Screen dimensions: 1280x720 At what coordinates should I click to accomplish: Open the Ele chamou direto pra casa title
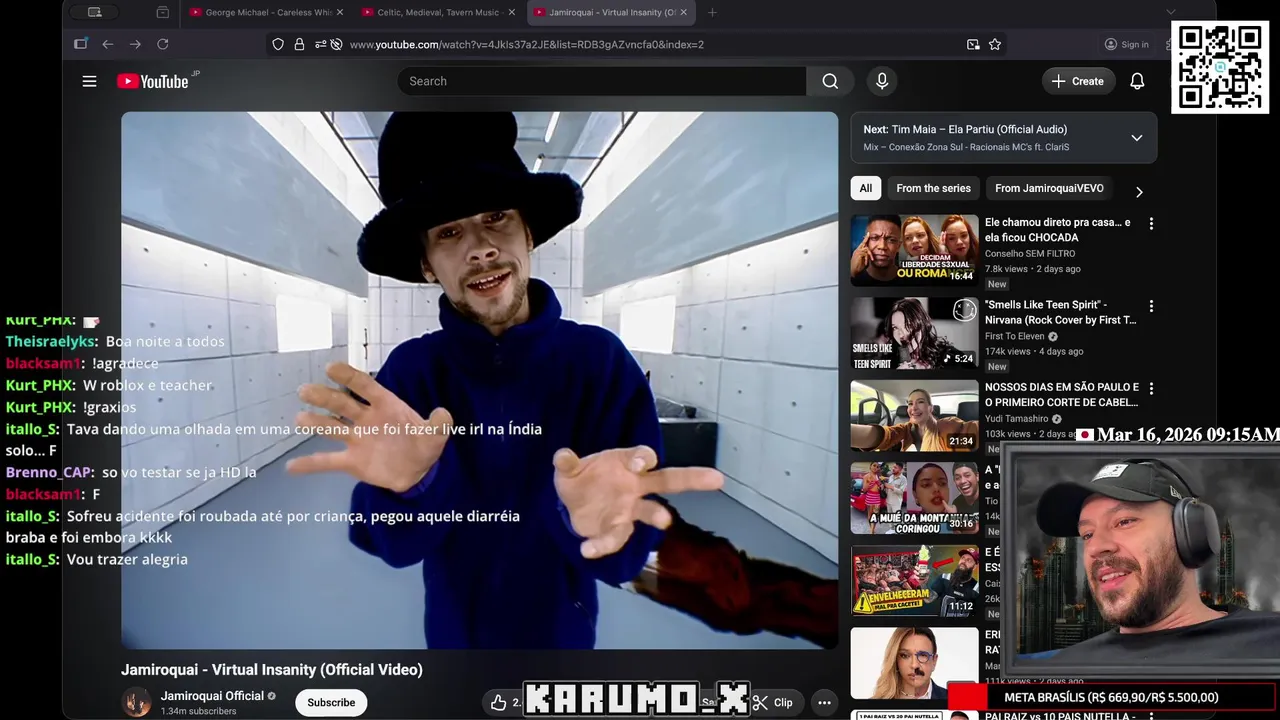click(1058, 230)
